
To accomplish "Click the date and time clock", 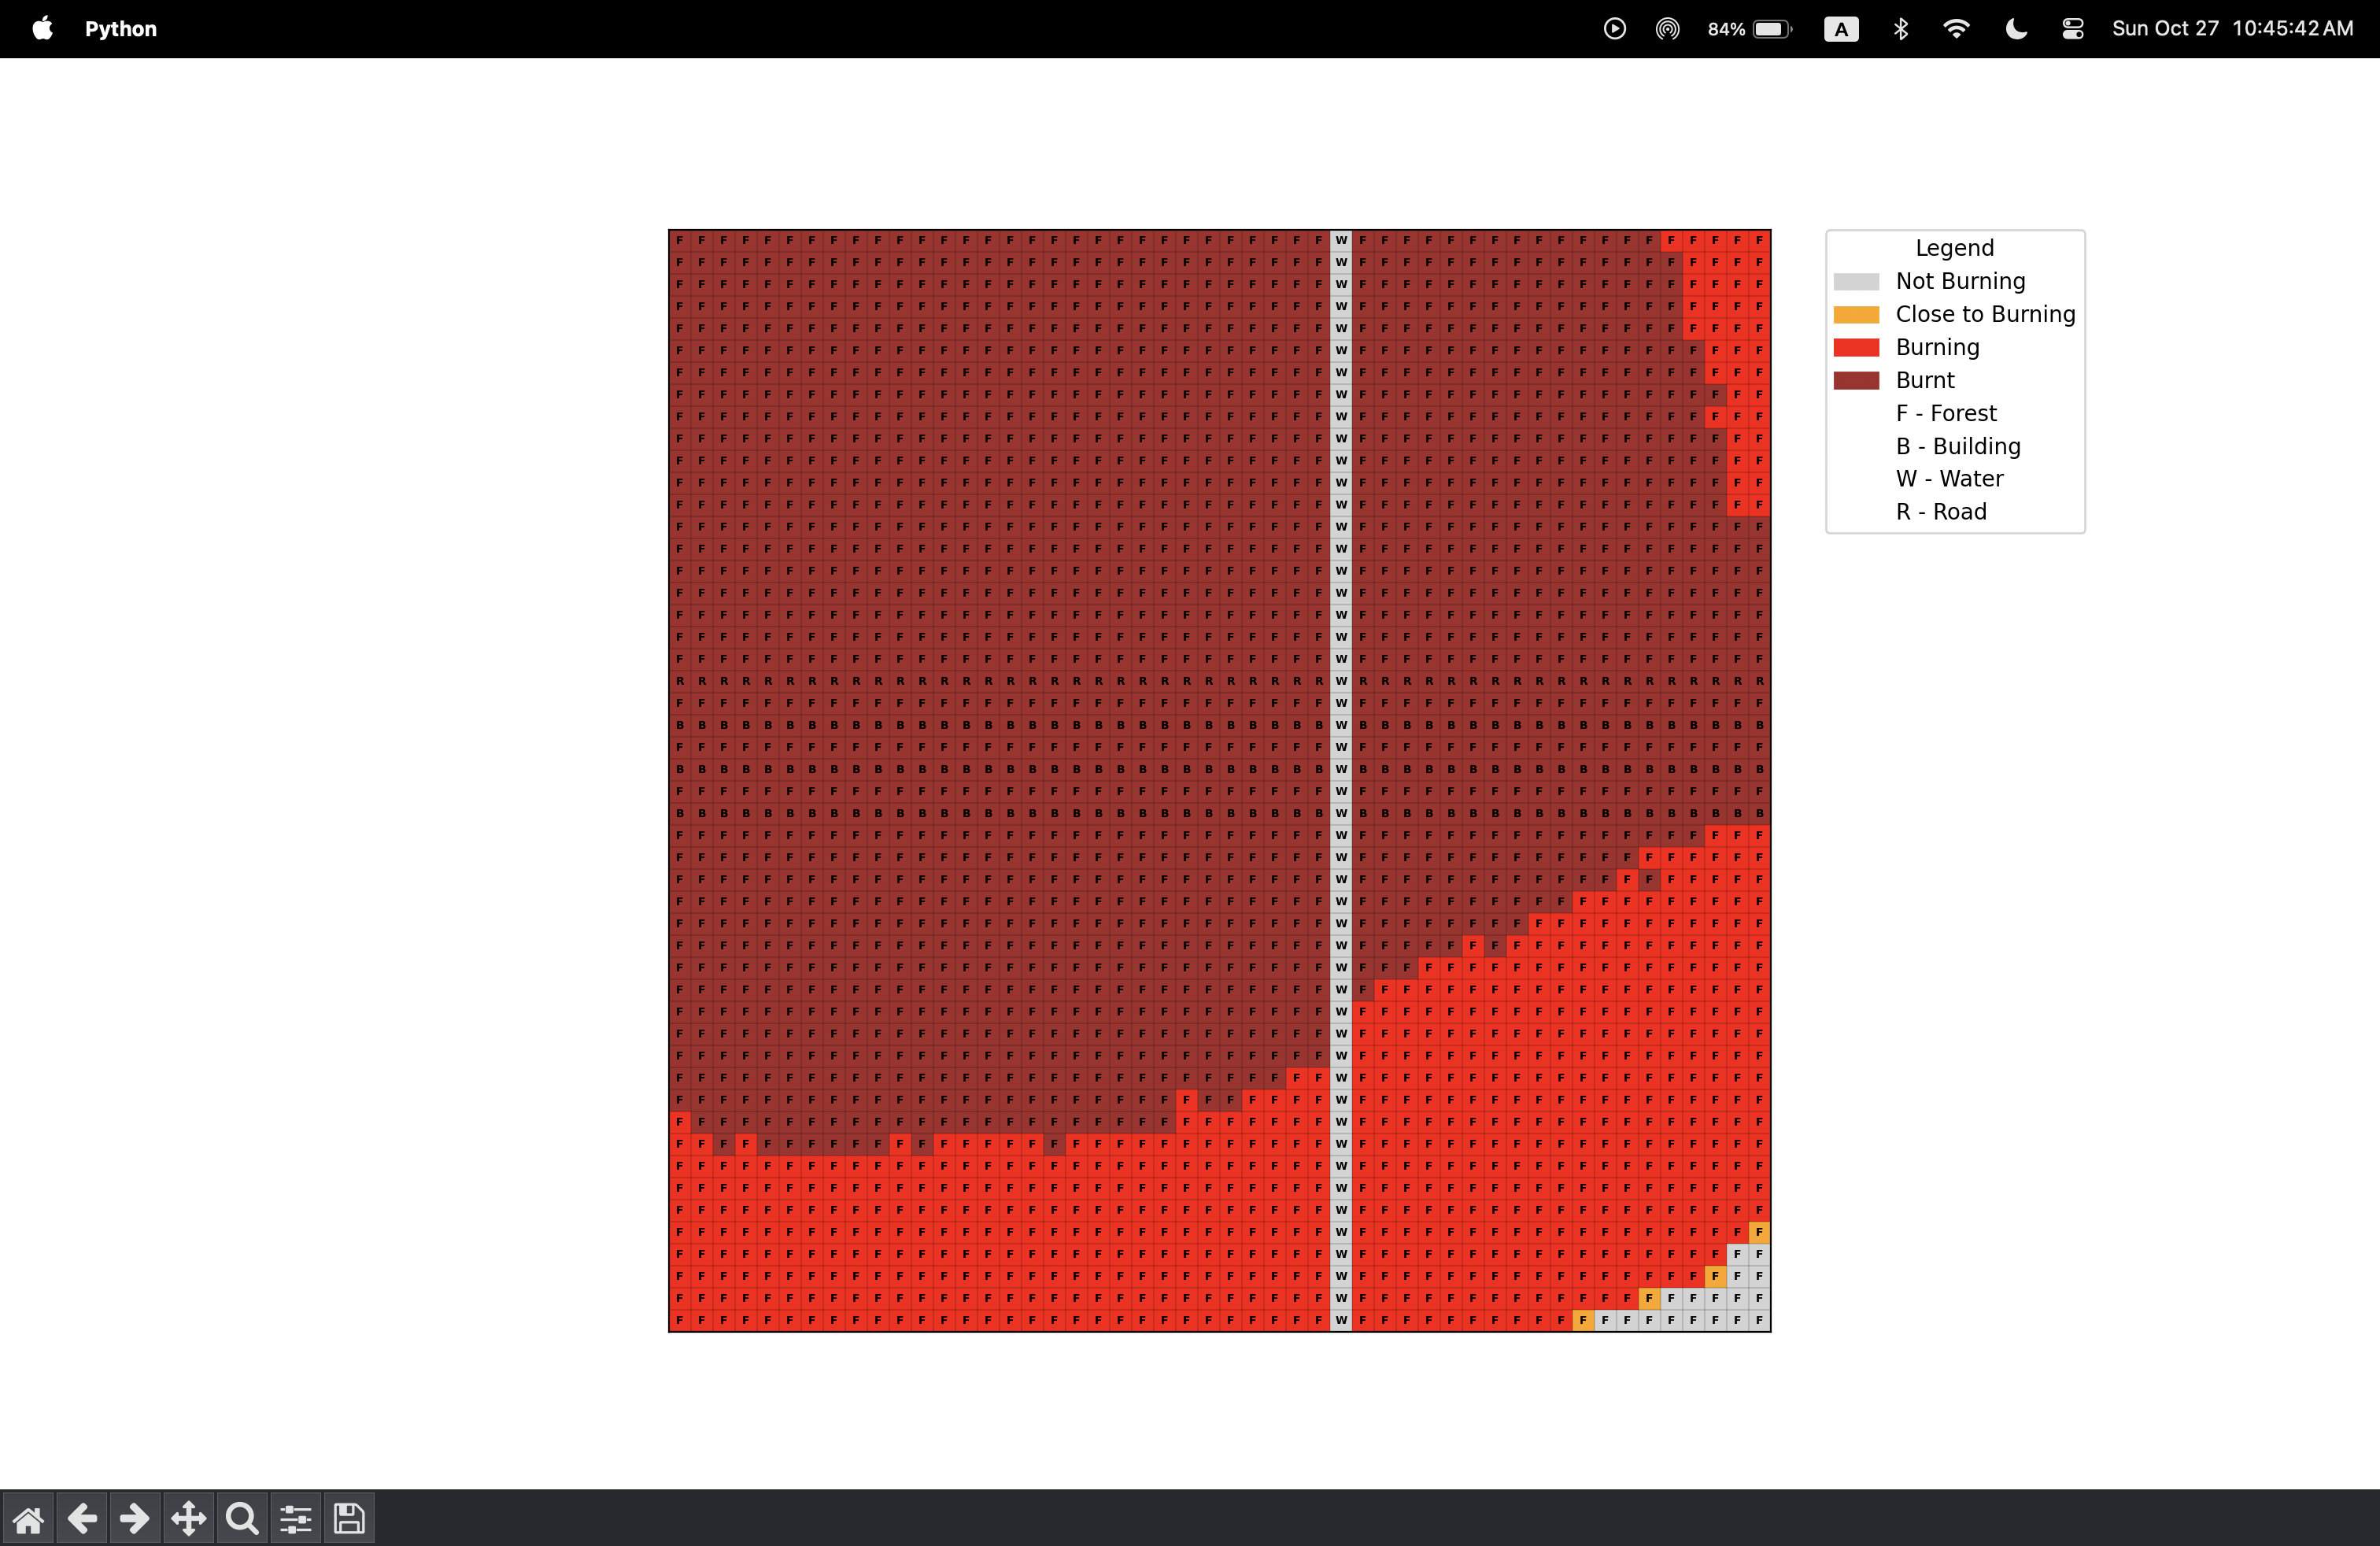I will [2232, 28].
